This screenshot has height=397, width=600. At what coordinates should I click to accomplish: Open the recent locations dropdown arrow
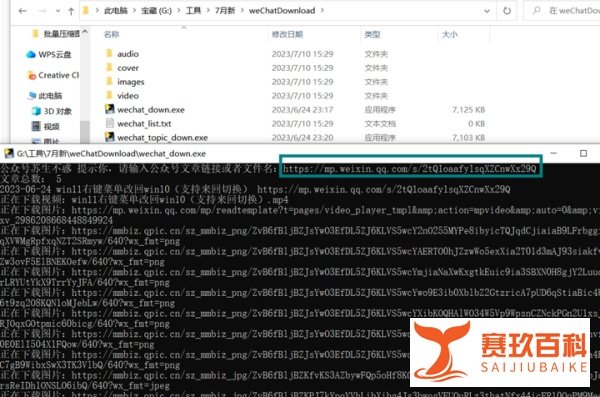[57, 11]
